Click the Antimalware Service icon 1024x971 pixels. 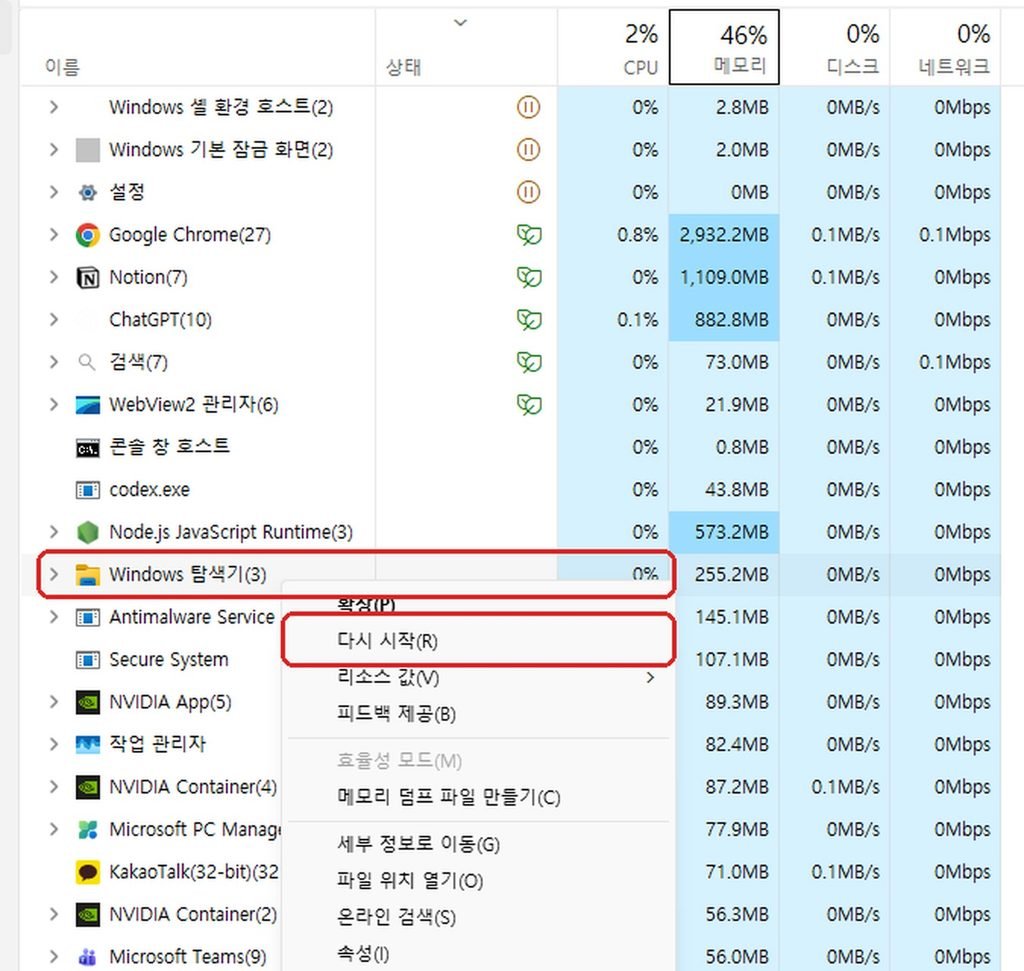click(88, 617)
